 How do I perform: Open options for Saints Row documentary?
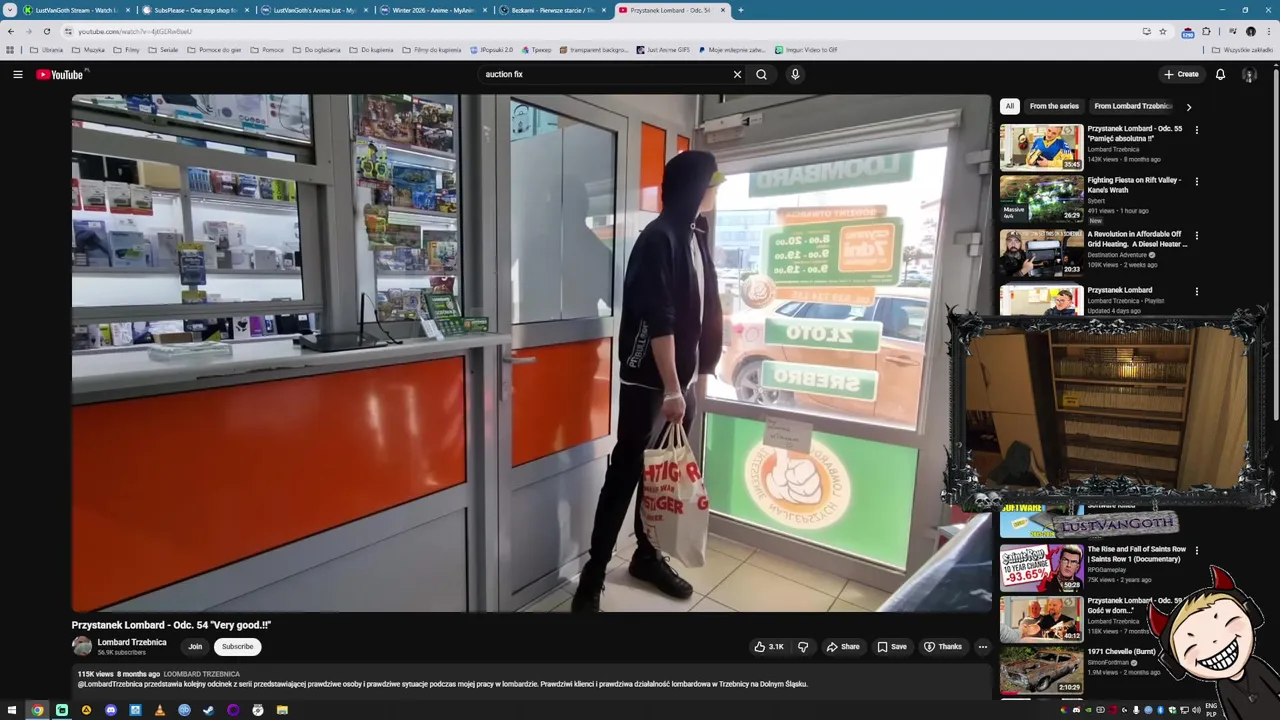click(1196, 551)
